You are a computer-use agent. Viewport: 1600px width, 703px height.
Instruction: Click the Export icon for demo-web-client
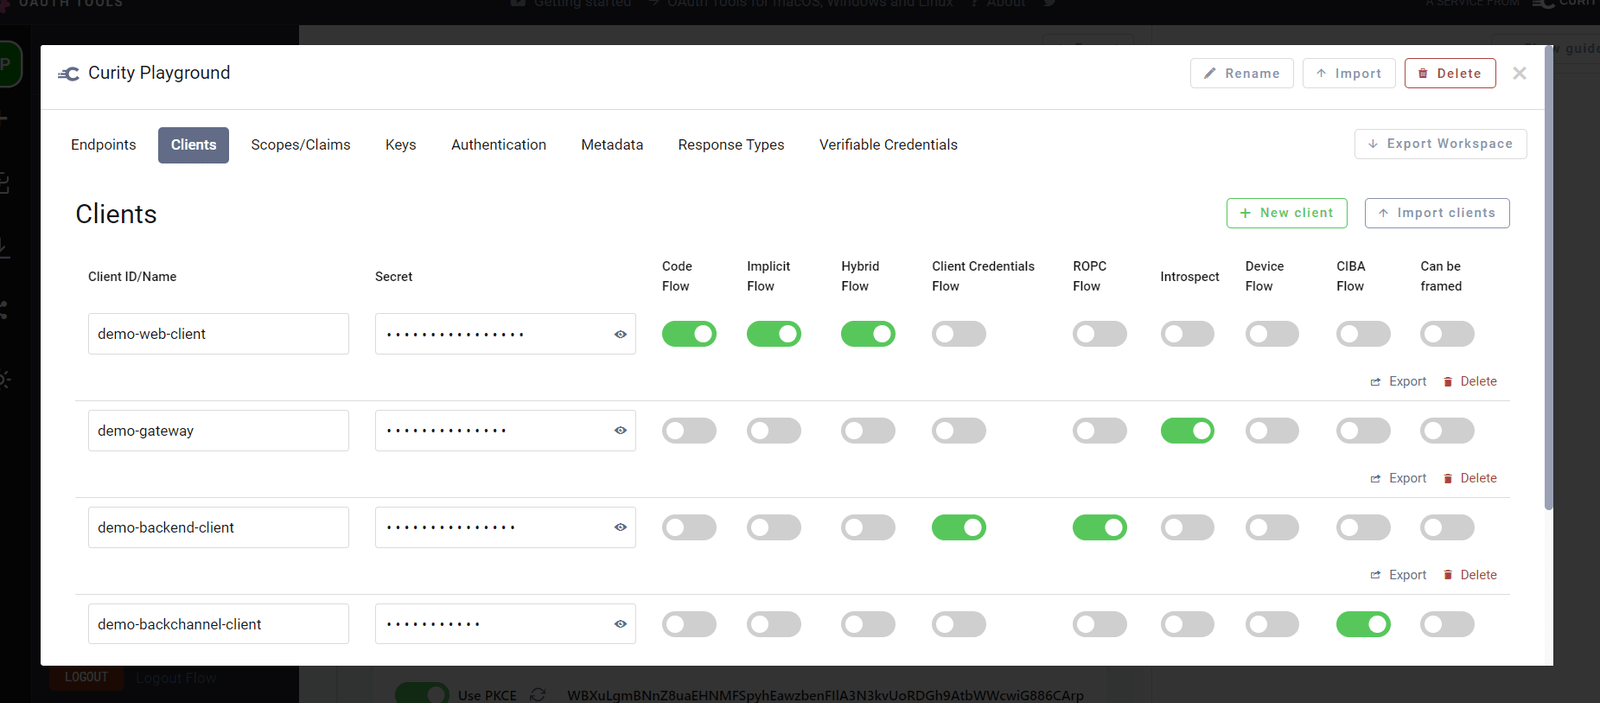point(1376,382)
